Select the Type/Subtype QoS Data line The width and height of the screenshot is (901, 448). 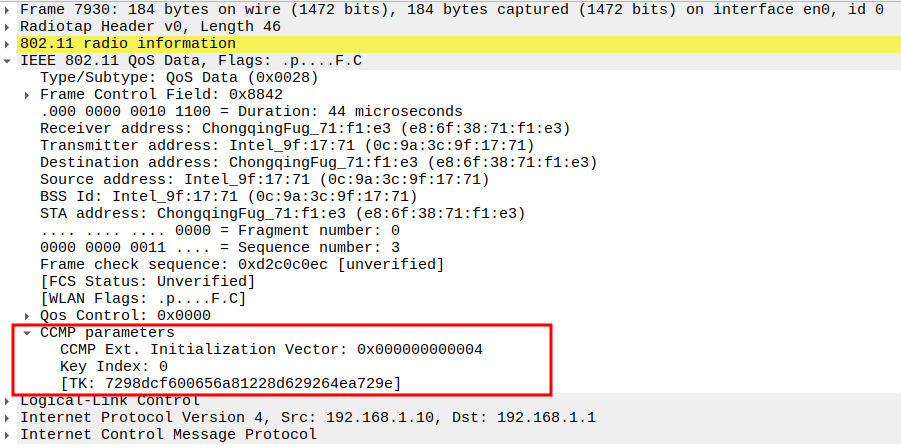tap(179, 78)
